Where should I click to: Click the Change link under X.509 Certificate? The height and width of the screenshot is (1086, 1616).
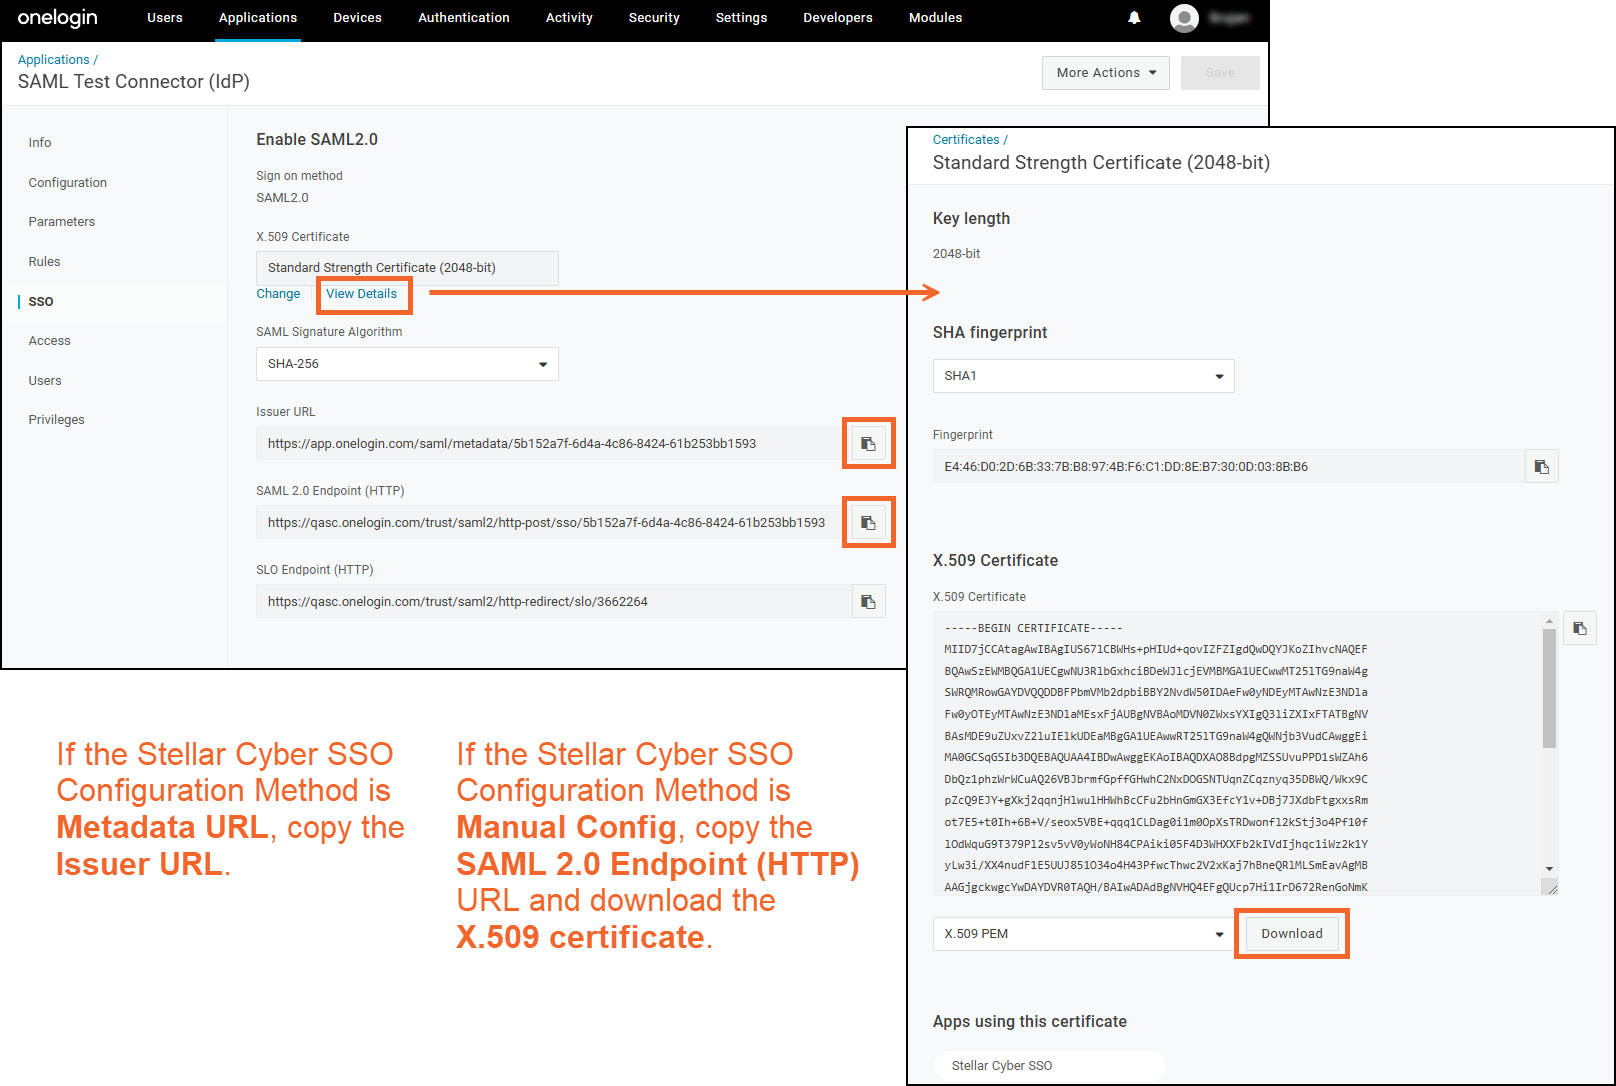point(278,293)
